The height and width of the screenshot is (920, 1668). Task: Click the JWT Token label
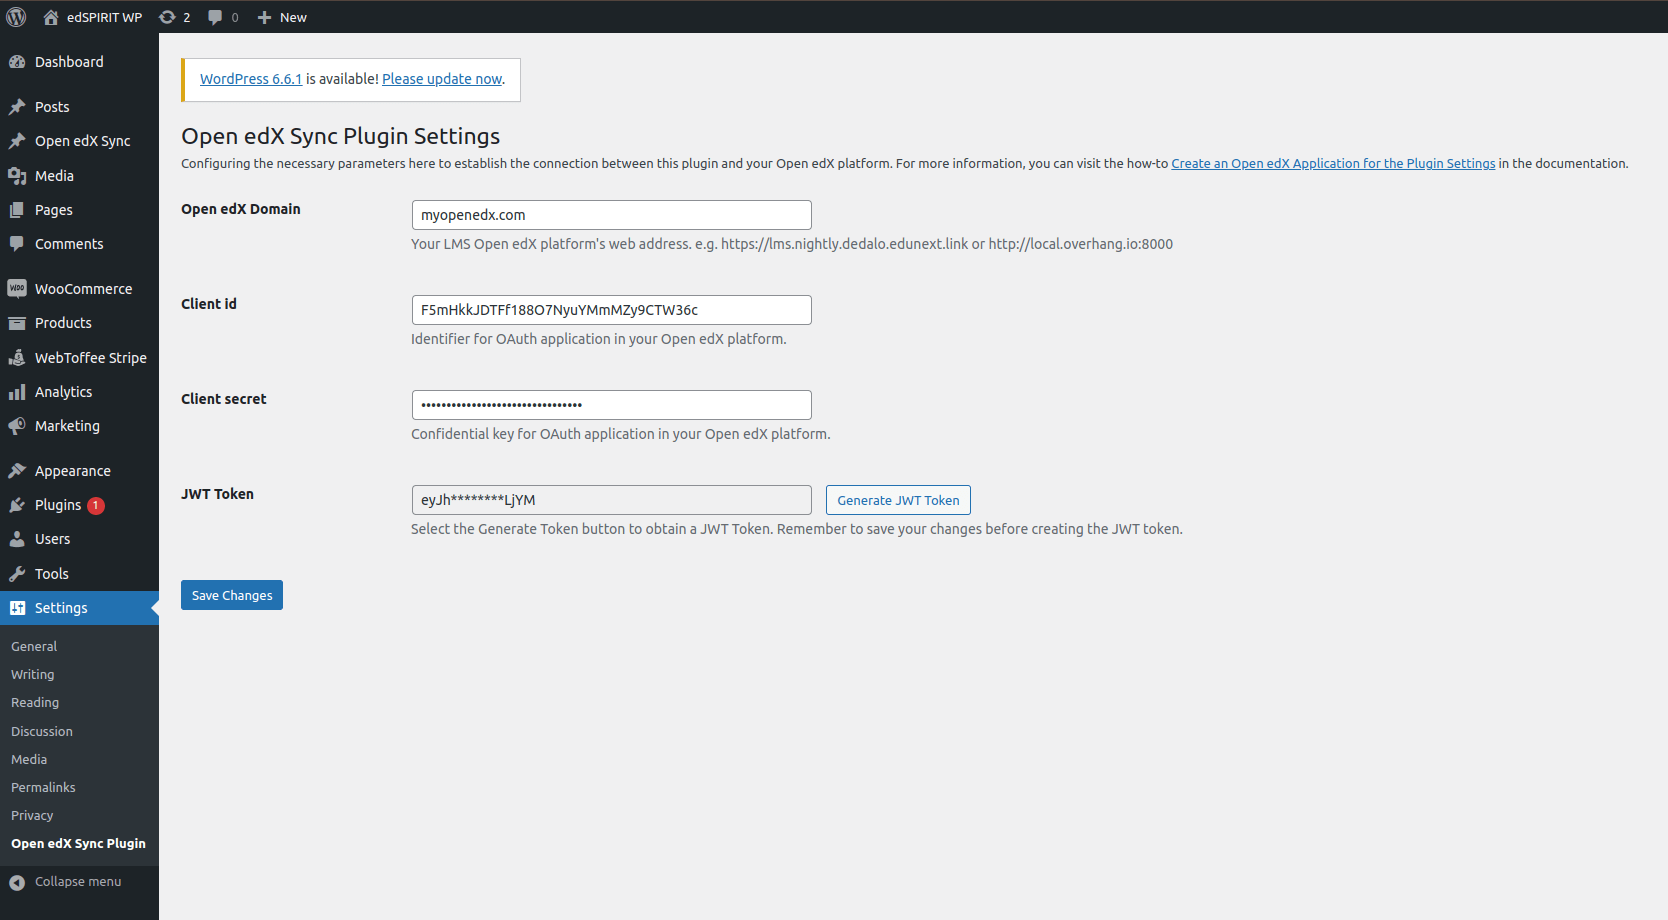[x=217, y=494]
